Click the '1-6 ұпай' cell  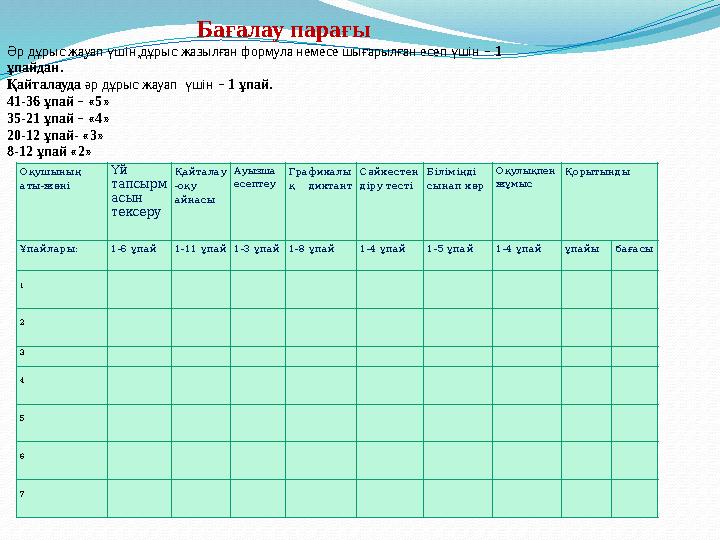140,255
